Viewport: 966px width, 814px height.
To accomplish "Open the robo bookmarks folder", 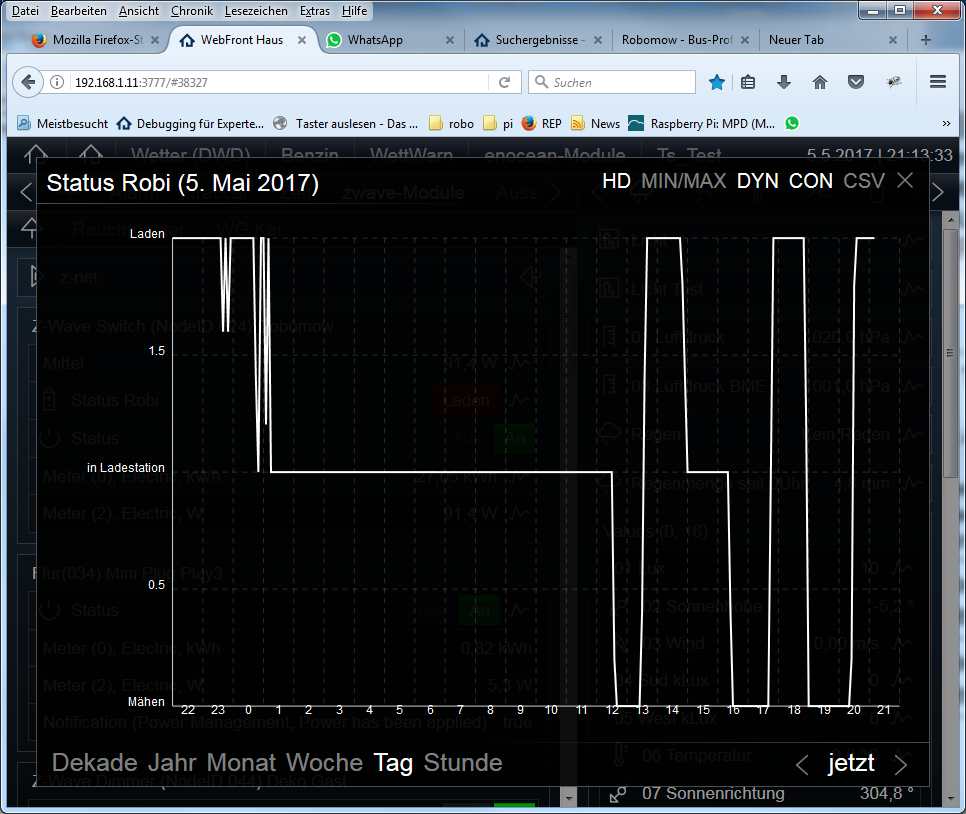I will click(x=451, y=124).
